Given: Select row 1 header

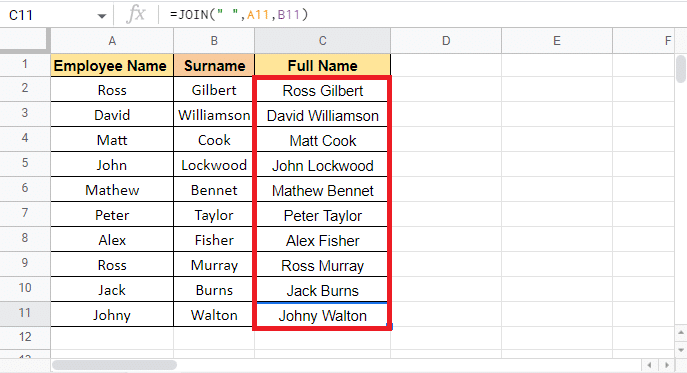Looking at the screenshot, I should click(x=25, y=65).
